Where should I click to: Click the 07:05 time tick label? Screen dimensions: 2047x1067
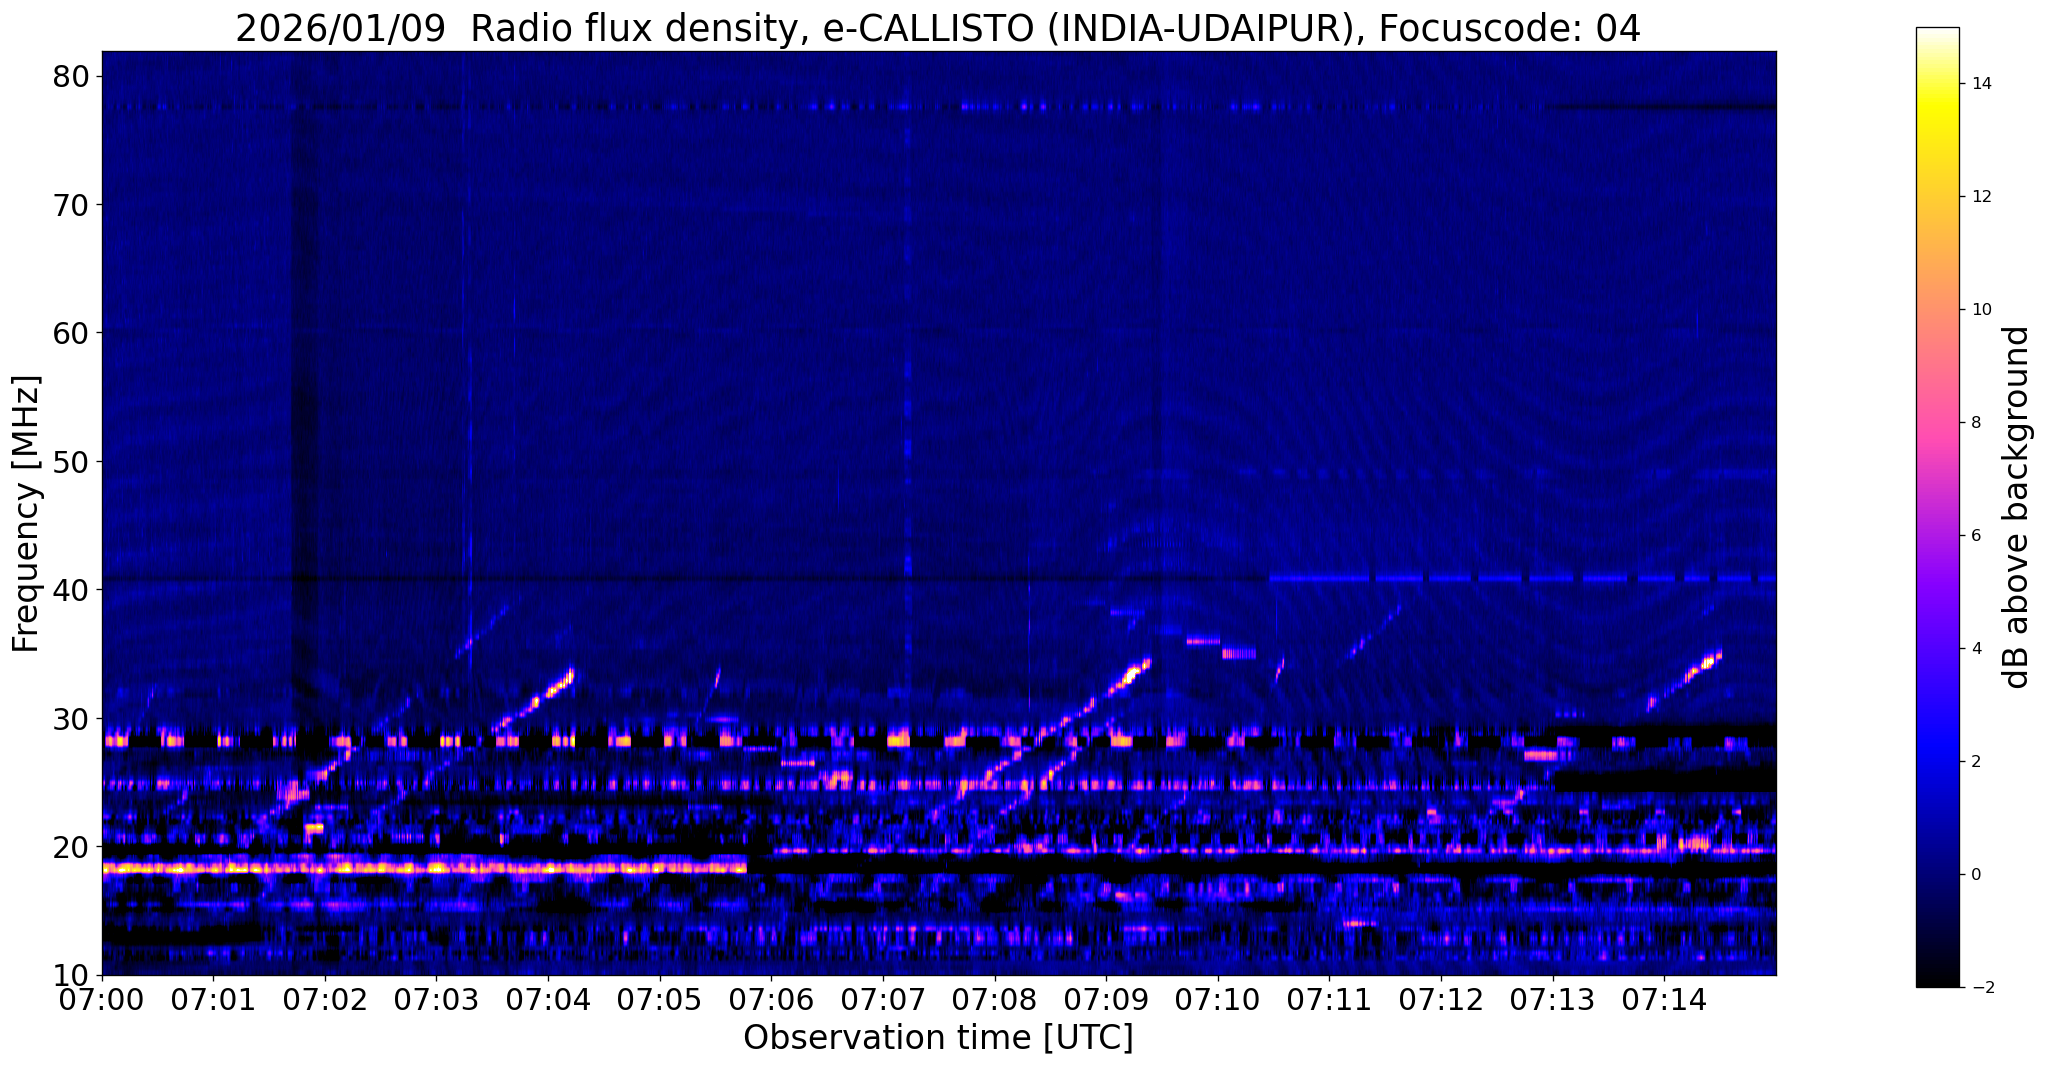(x=660, y=999)
